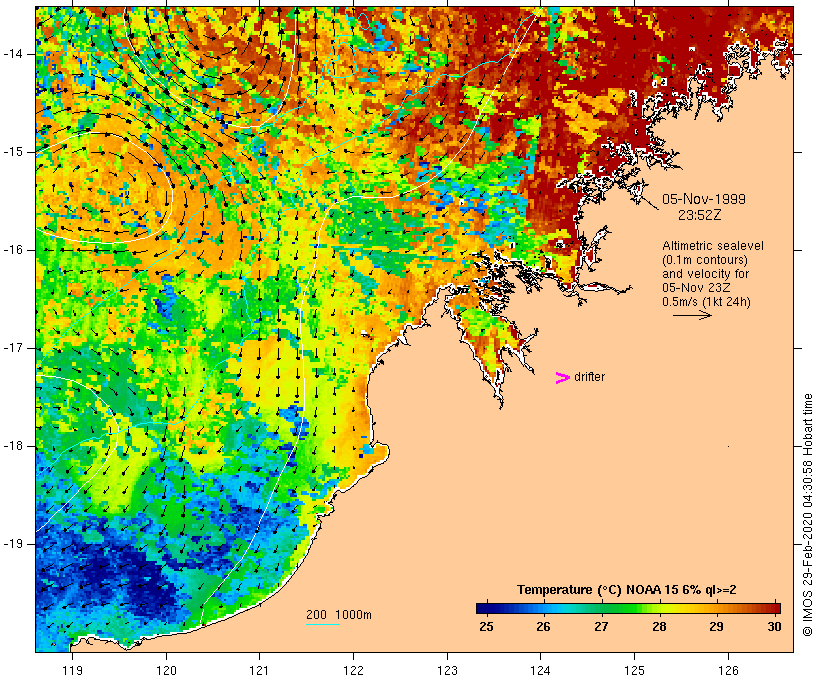Click the color bar label 29
The height and width of the screenshot is (680, 820).
(x=716, y=626)
